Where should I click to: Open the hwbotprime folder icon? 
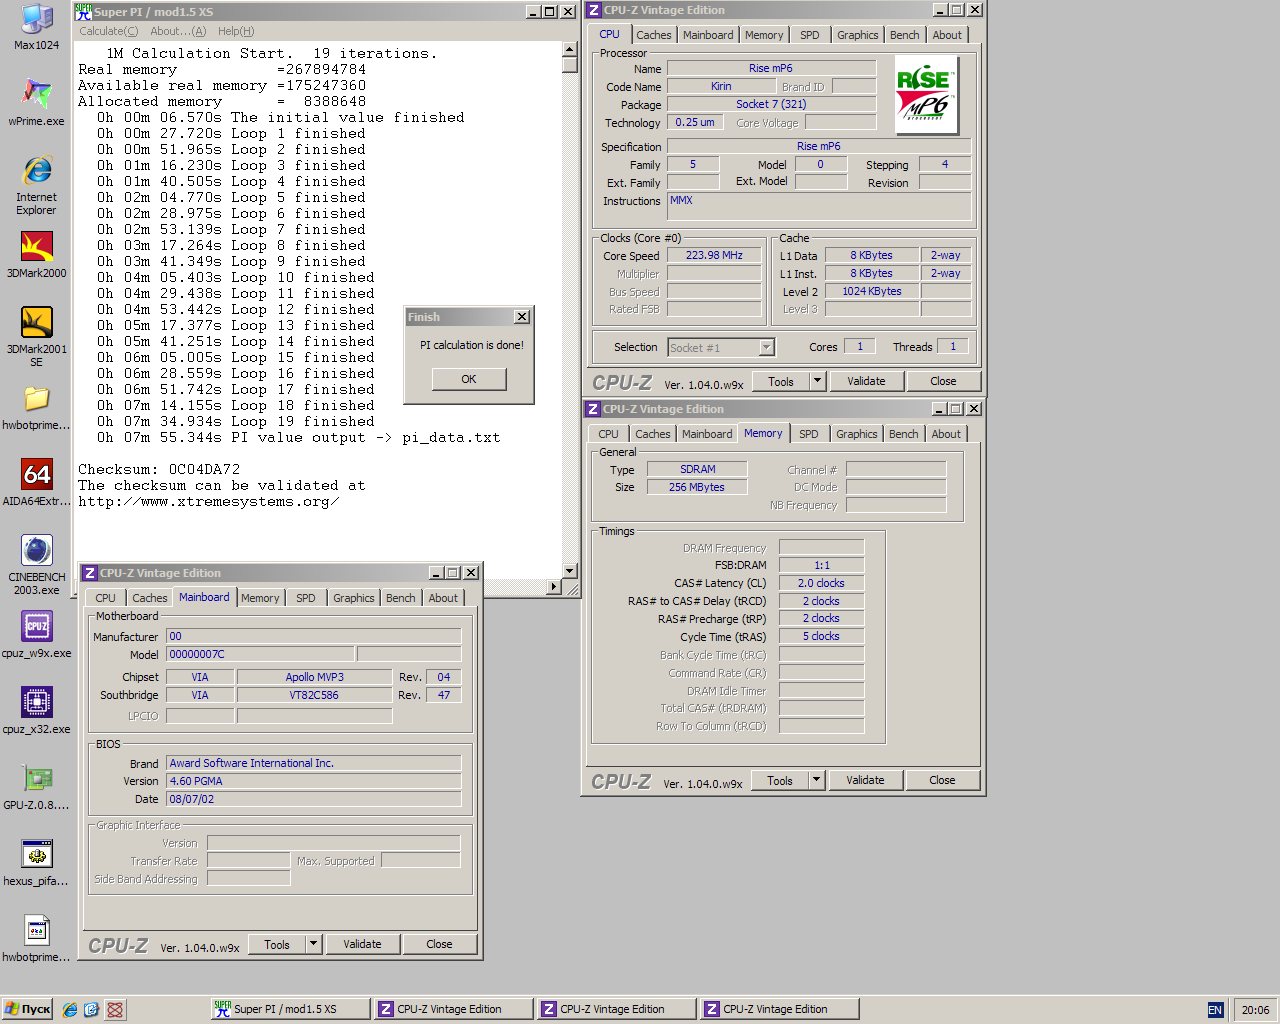click(x=37, y=408)
